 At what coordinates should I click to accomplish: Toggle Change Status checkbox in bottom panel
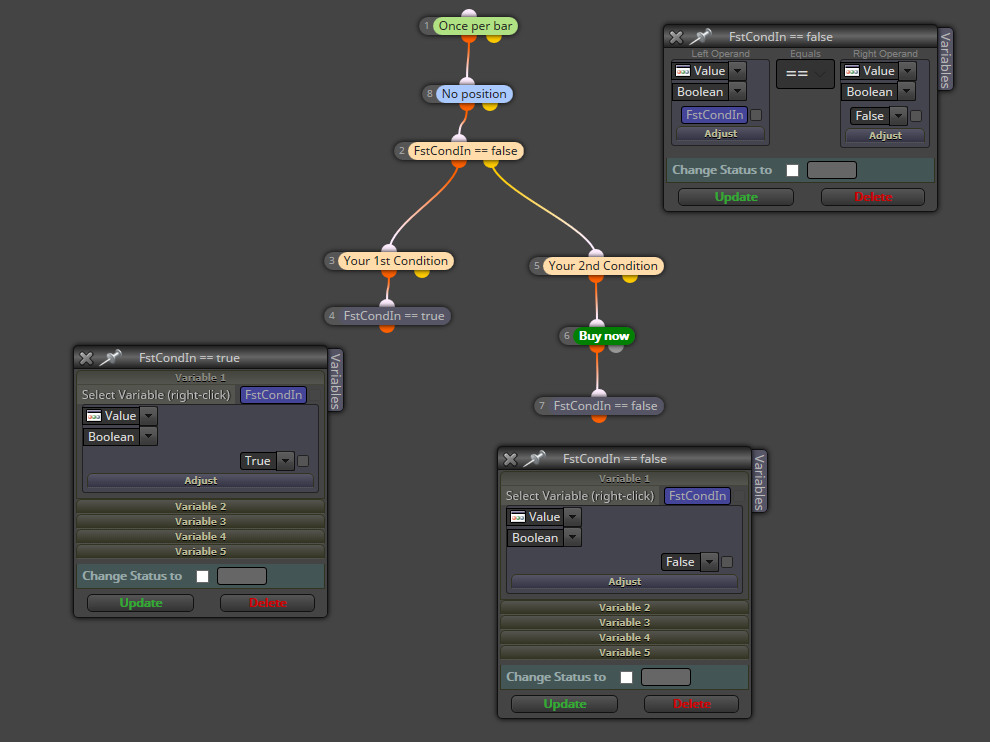[627, 677]
